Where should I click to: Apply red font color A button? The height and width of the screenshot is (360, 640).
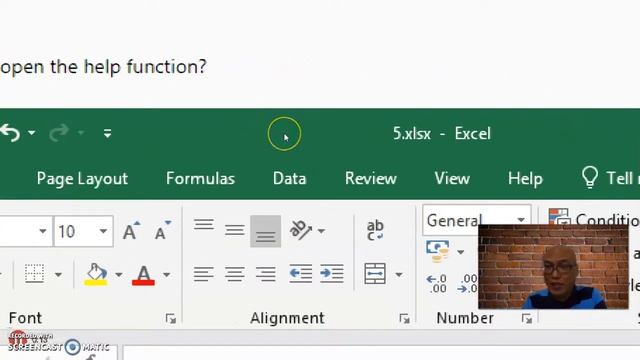click(x=143, y=275)
